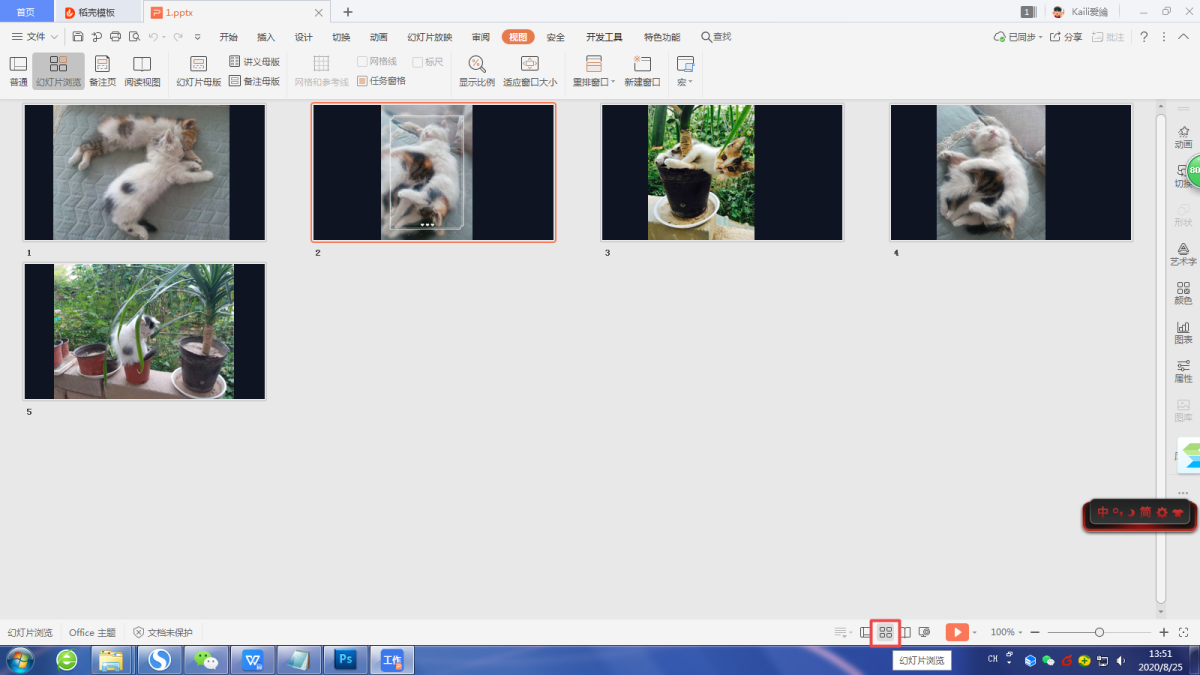Open the 文件 file menu dropdown
This screenshot has height=675, width=1200.
[35, 37]
